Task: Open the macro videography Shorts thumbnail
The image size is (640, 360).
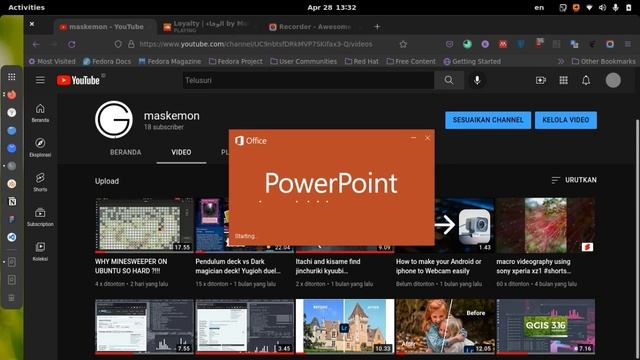Action: (546, 225)
